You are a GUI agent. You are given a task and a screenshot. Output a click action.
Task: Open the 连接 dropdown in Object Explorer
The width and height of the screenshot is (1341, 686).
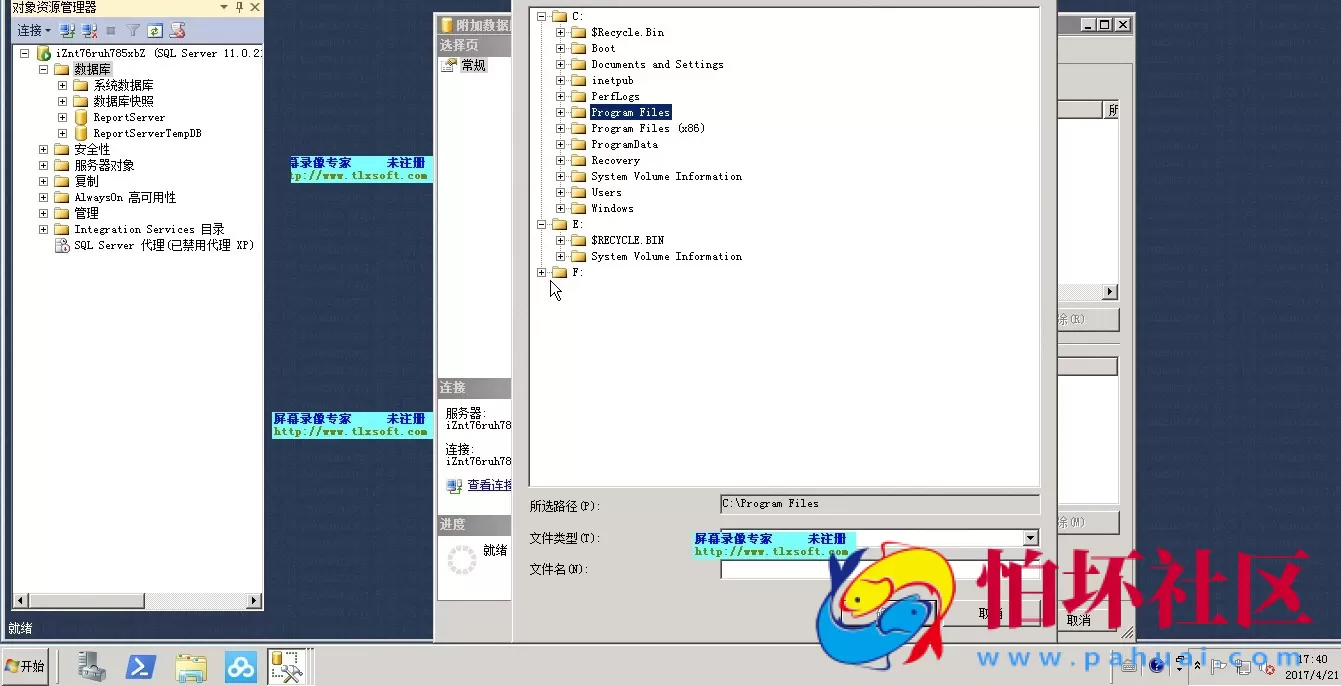coord(34,31)
